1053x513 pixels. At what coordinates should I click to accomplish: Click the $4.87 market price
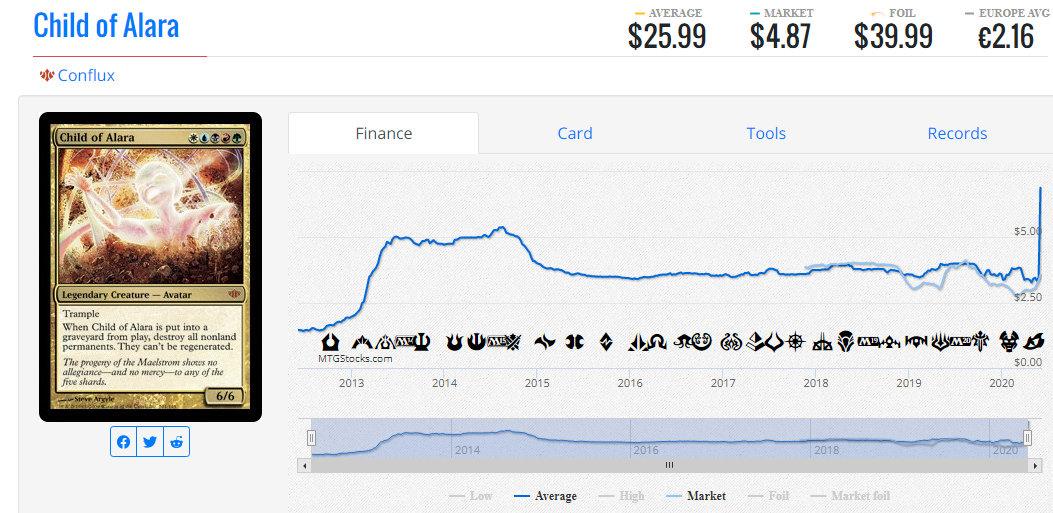780,36
